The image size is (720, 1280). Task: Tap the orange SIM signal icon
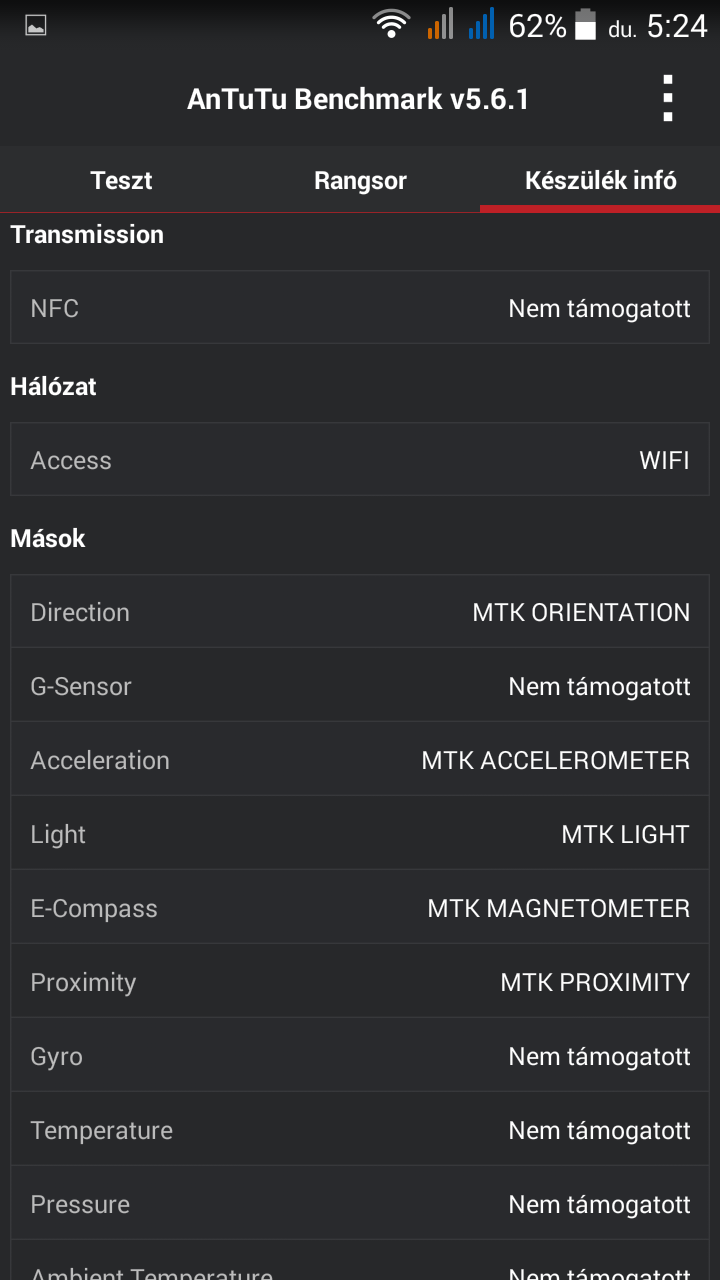coord(440,24)
